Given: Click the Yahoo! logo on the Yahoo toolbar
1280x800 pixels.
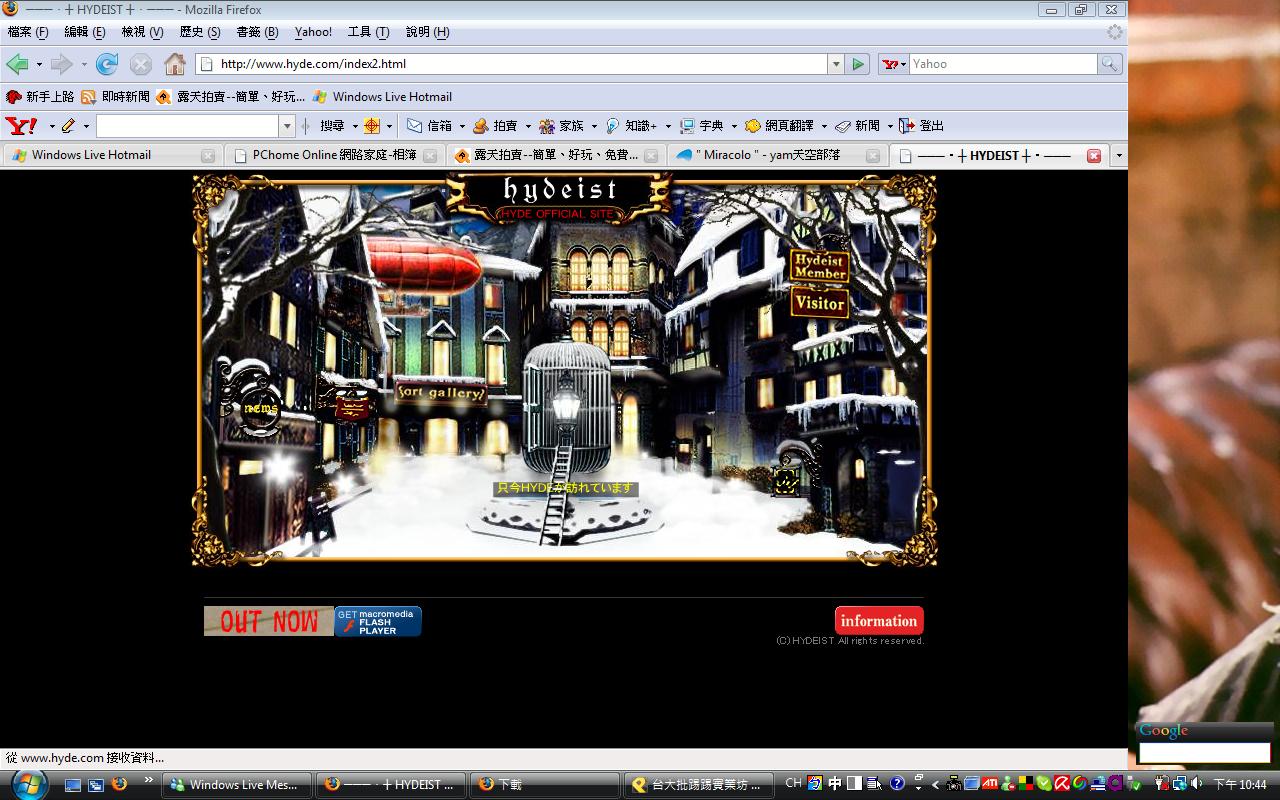Looking at the screenshot, I should (x=22, y=126).
